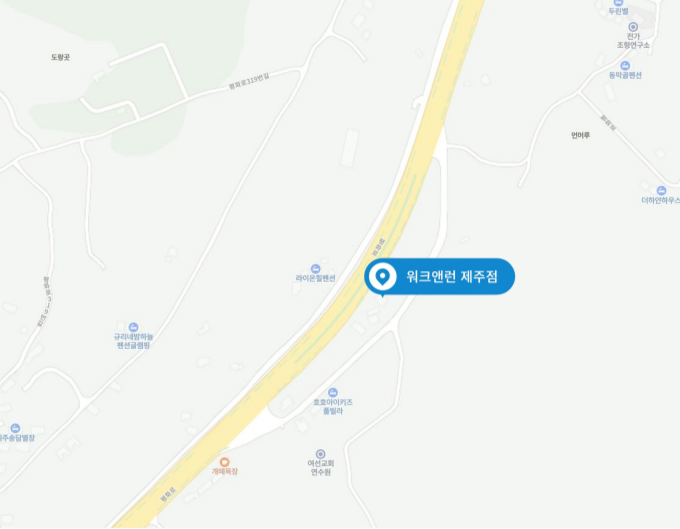The image size is (680, 529).
Task: Click the 여선교회 연수원 text label
Action: coord(321,468)
